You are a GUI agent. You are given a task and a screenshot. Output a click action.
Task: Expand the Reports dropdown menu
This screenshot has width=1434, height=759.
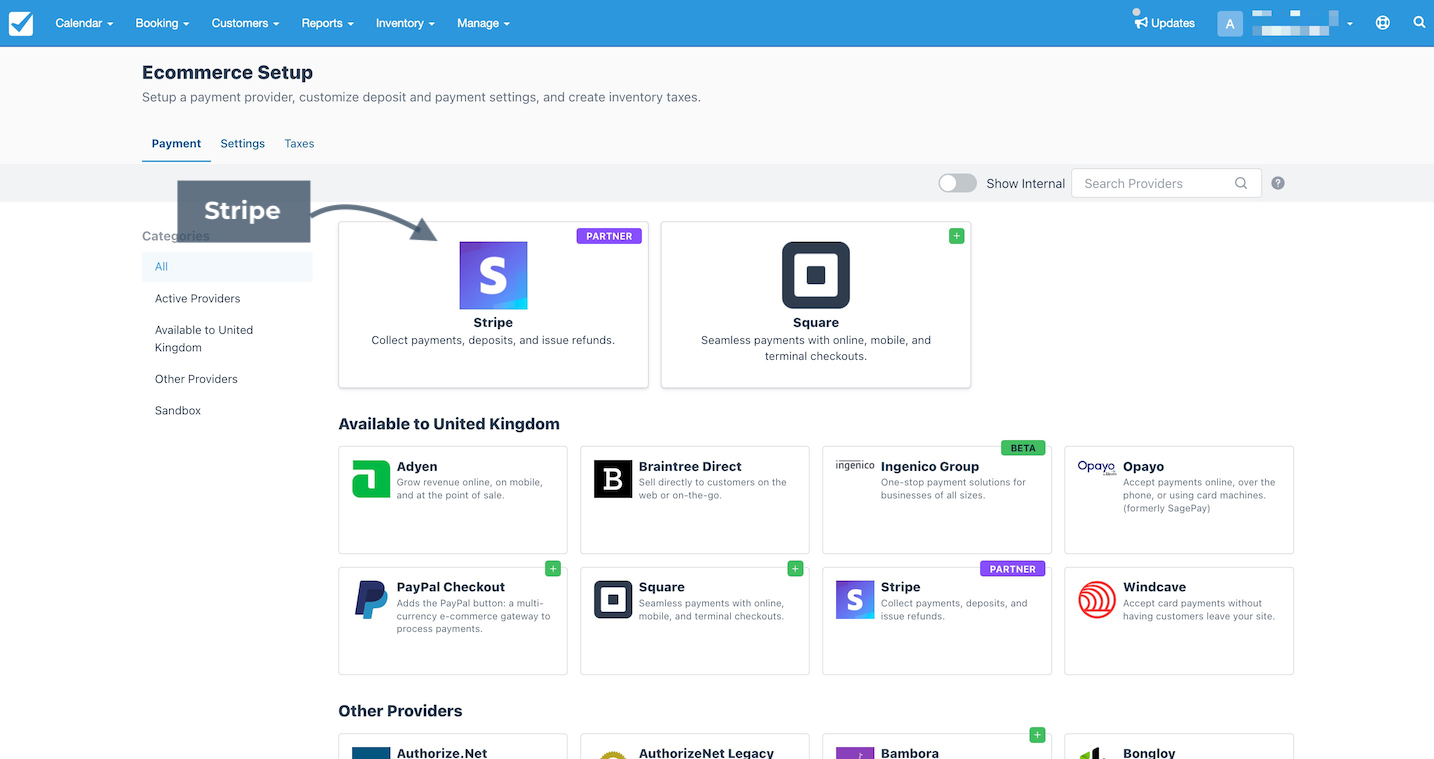[328, 23]
